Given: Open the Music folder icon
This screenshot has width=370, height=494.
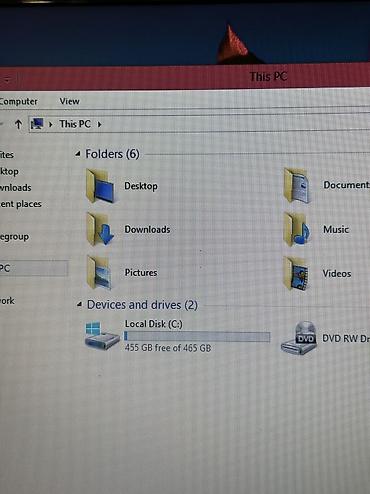Looking at the screenshot, I should pyautogui.click(x=297, y=229).
